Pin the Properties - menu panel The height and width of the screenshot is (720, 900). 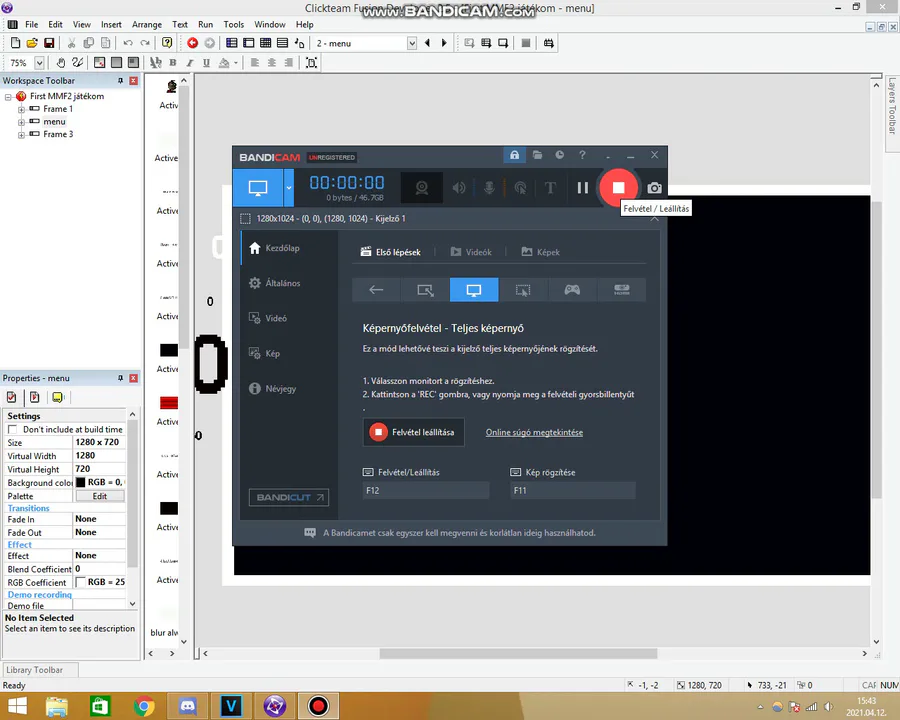[121, 378]
